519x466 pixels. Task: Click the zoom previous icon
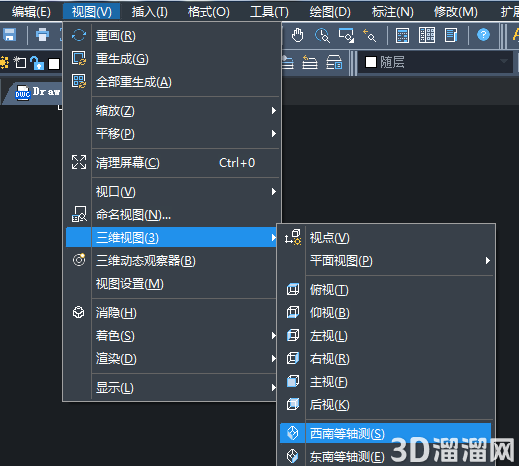coord(370,35)
